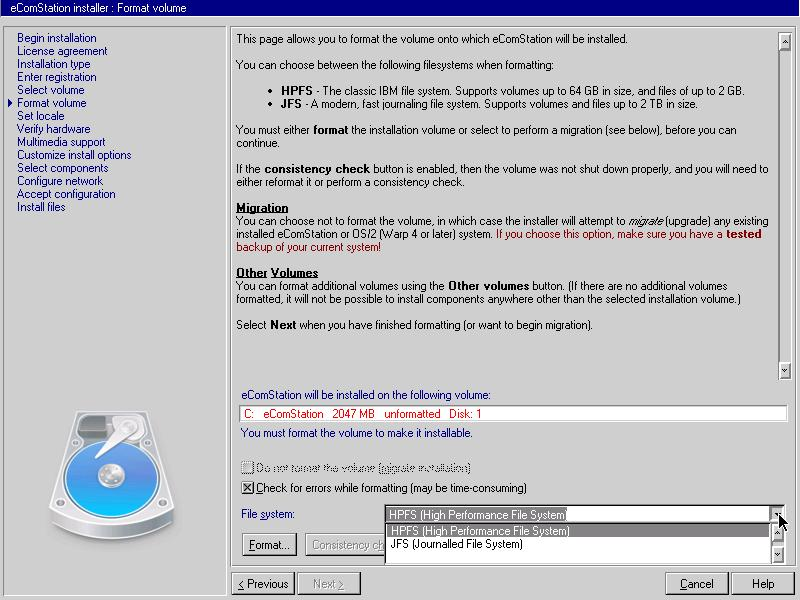Viewport: 800px width, 600px height.
Task: Click the red backup warning text
Action: click(499, 240)
